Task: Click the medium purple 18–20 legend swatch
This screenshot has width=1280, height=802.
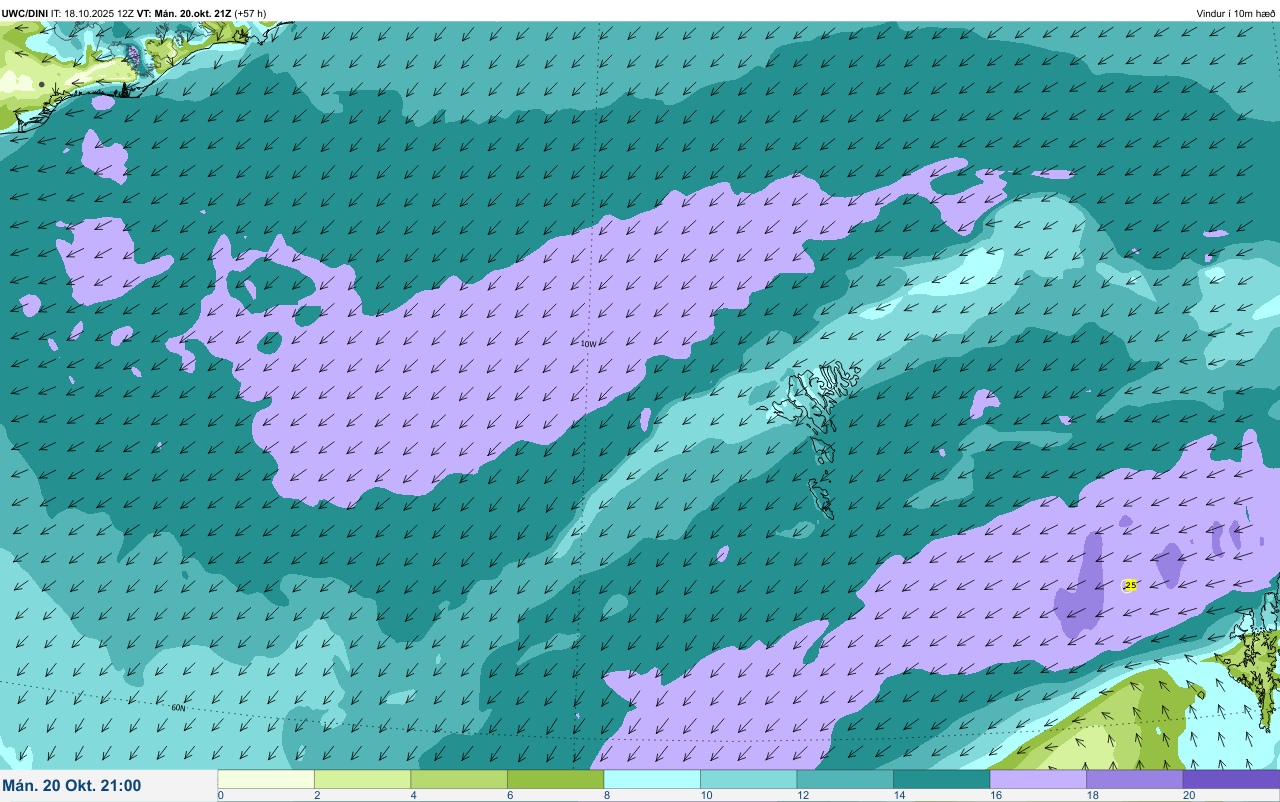Action: tap(1134, 779)
